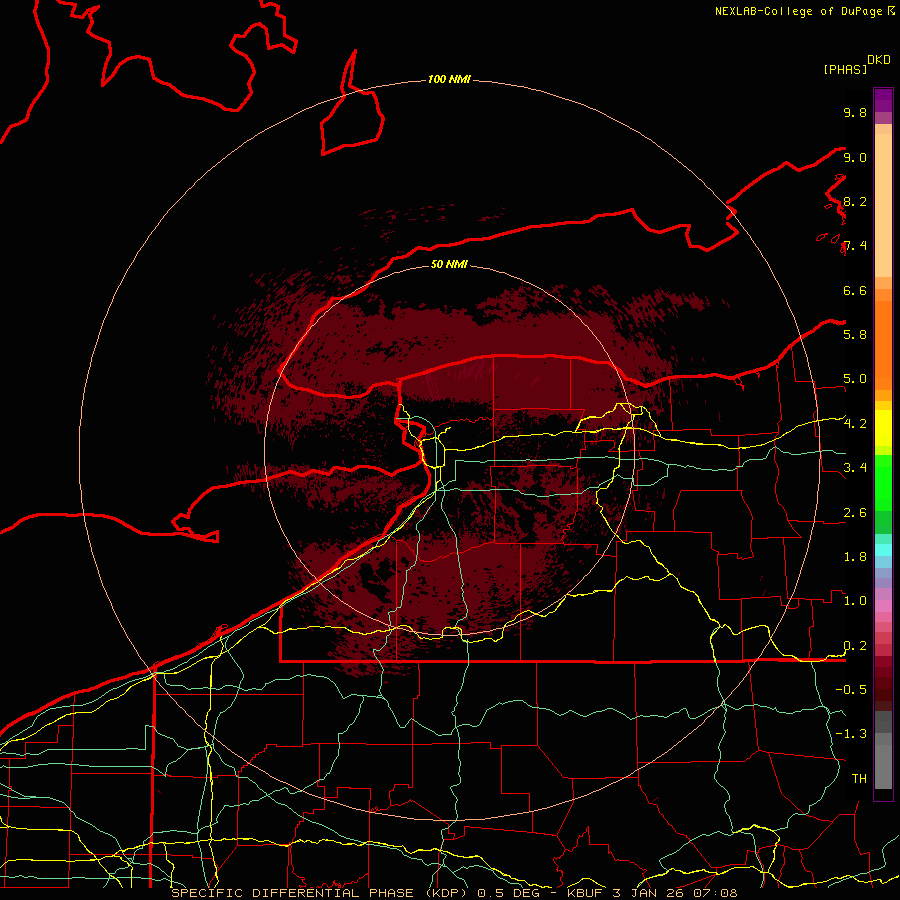Click the 100 NMI range ring label
This screenshot has height=900, width=900.
(449, 79)
